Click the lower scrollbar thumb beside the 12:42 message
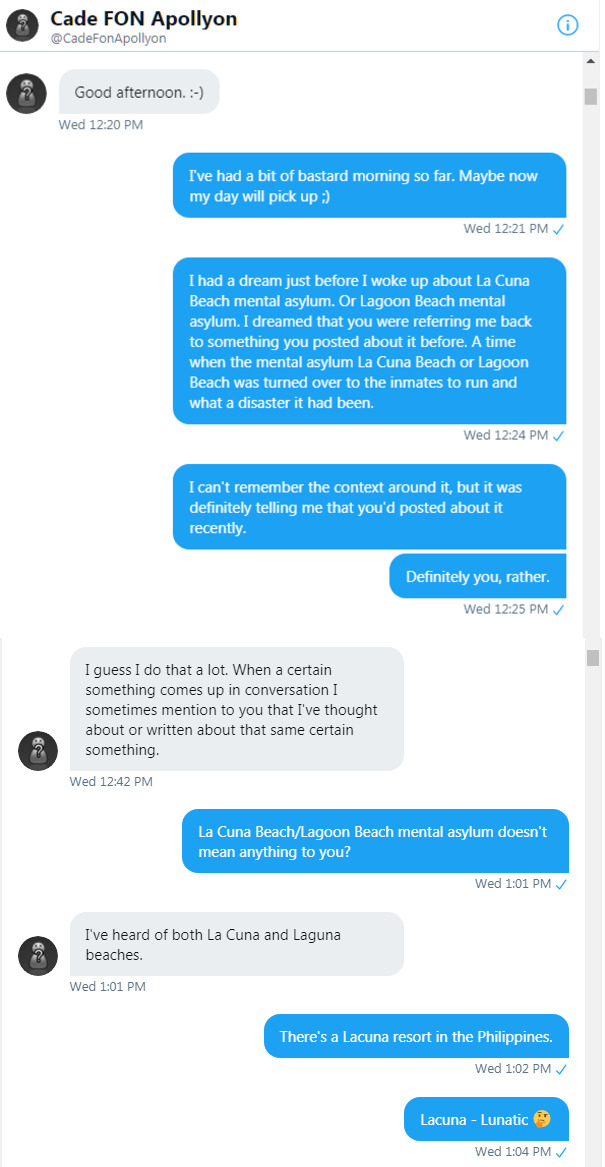The image size is (605, 1167). [x=591, y=657]
